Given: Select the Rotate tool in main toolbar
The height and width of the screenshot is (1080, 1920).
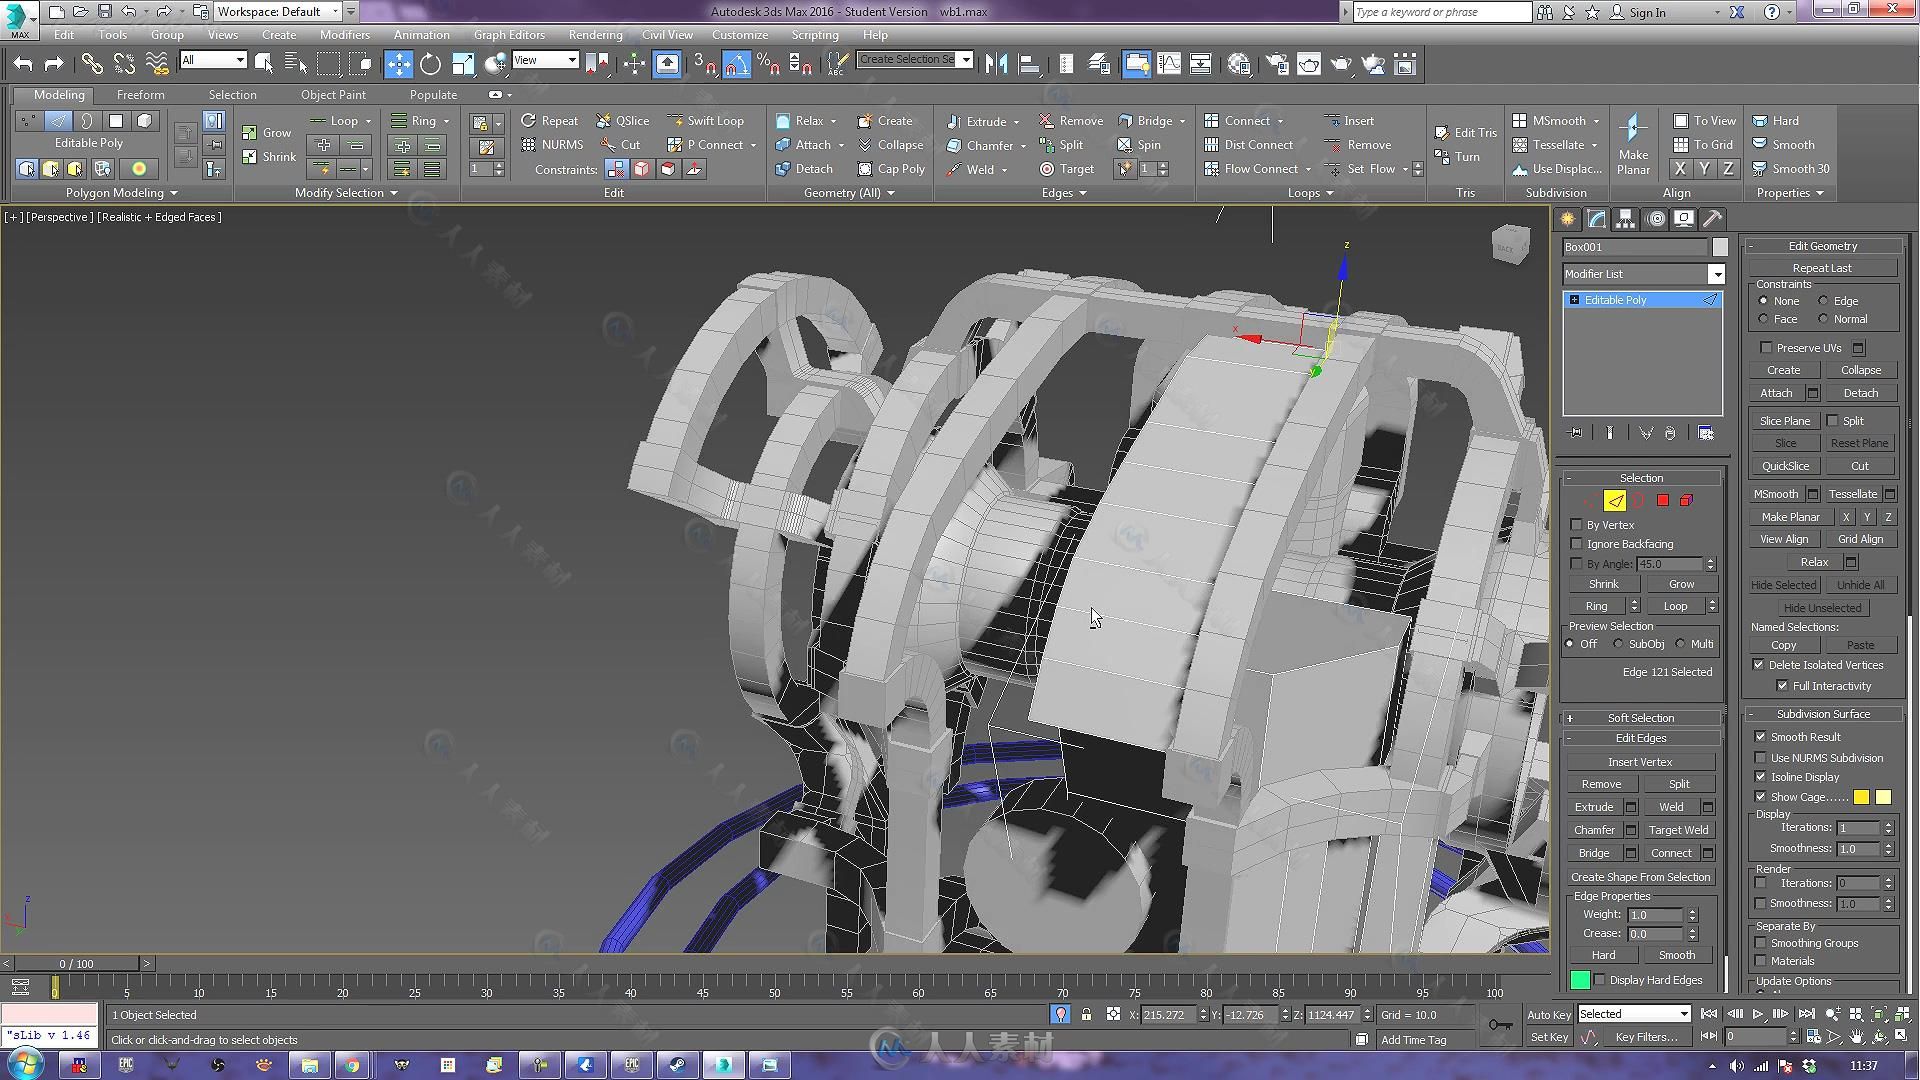Looking at the screenshot, I should point(430,64).
